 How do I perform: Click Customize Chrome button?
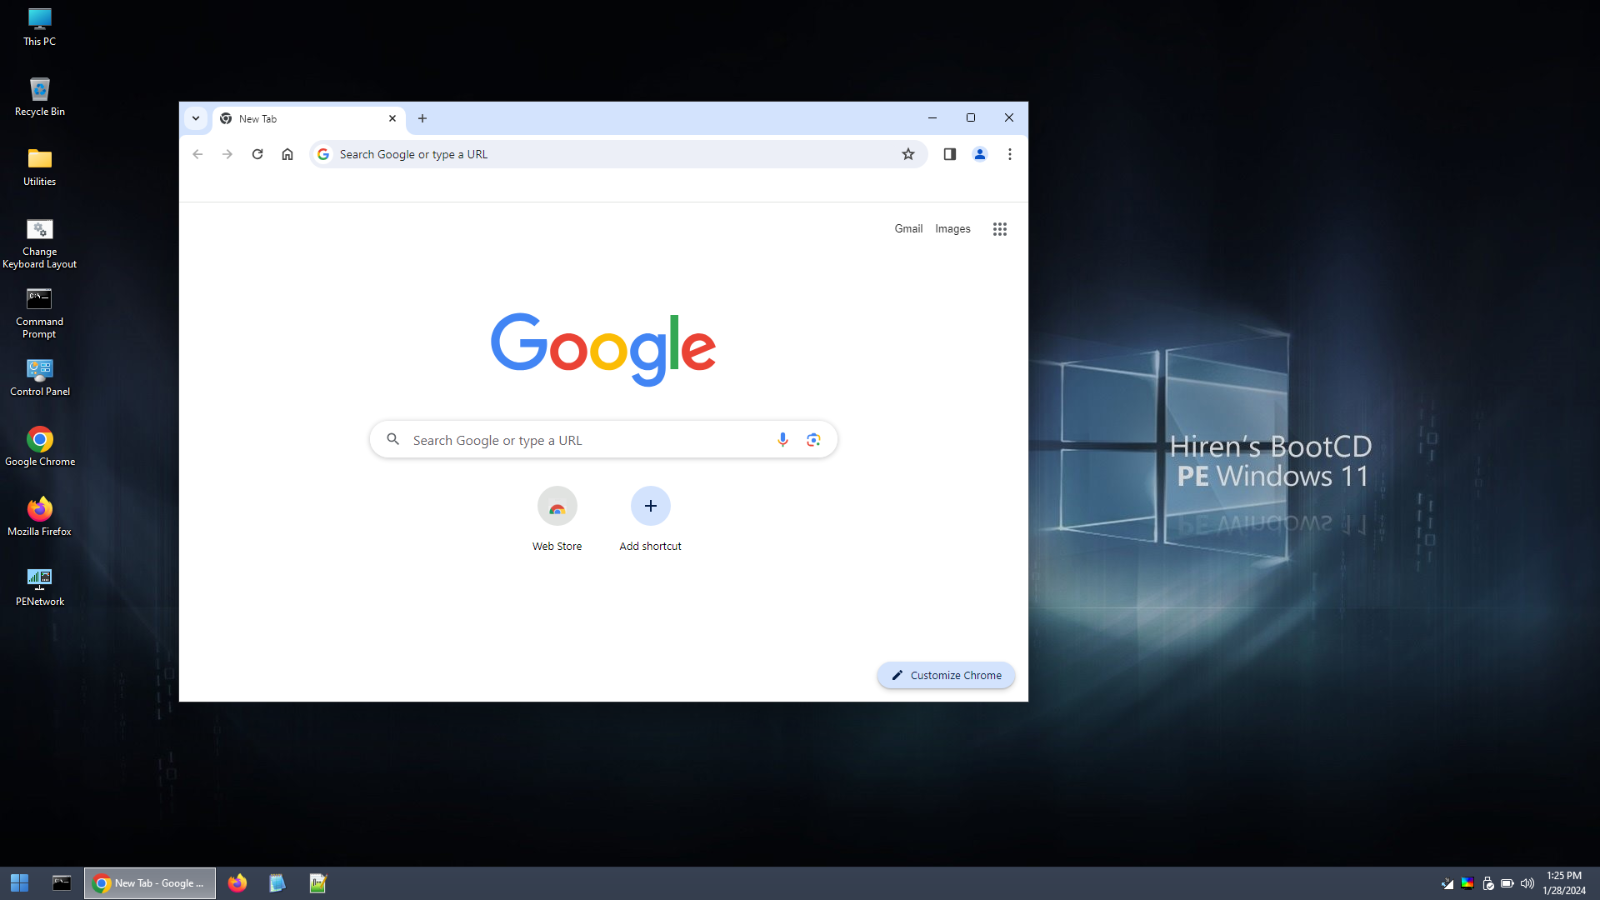tap(946, 675)
